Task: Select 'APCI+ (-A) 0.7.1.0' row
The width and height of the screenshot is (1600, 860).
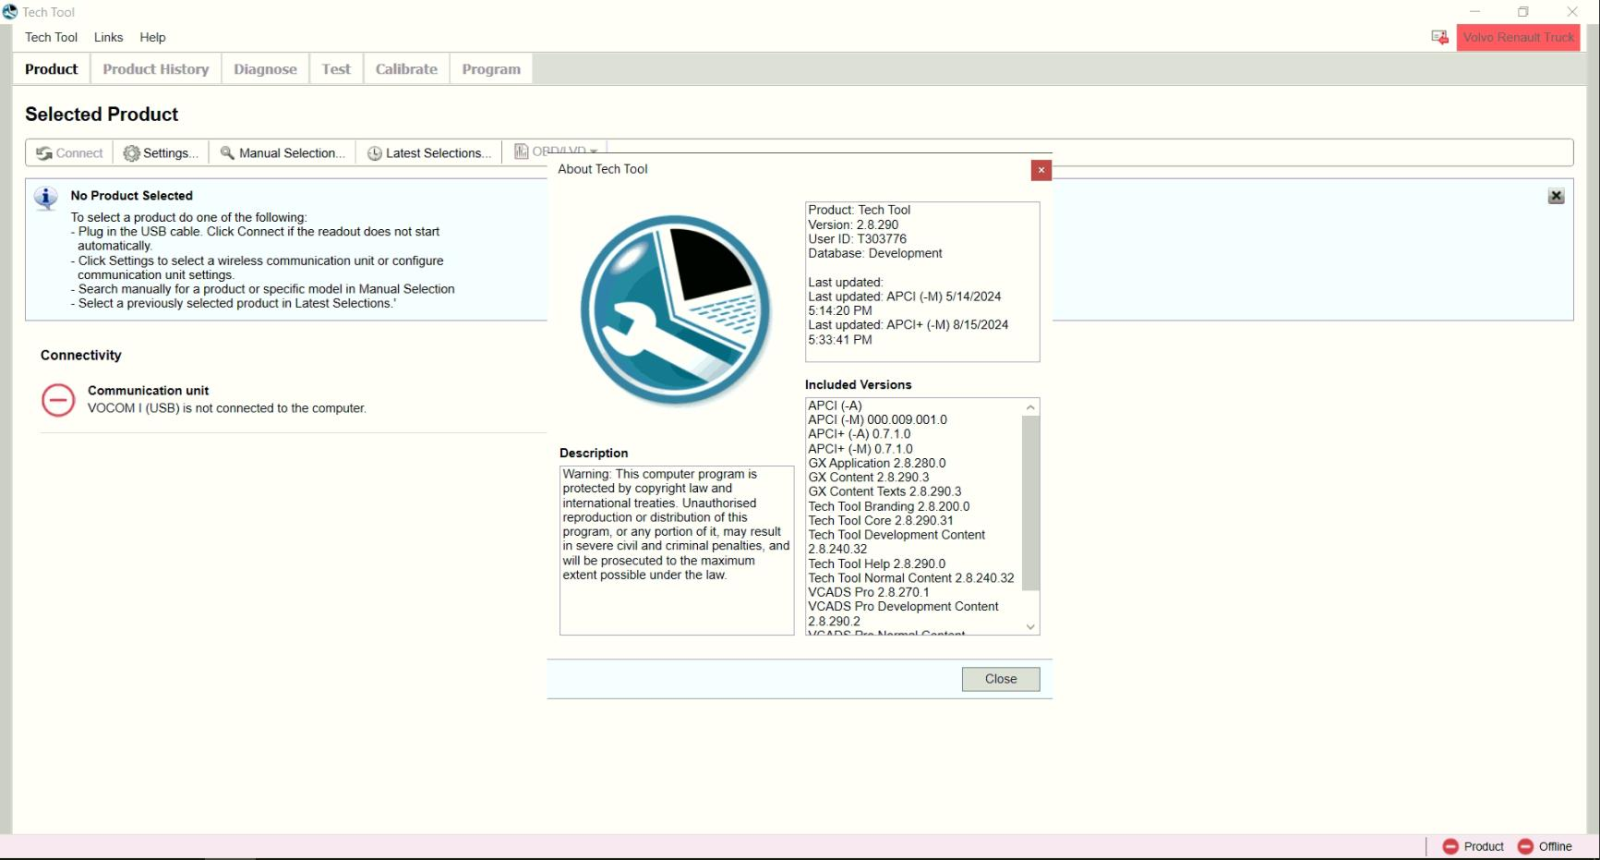Action: (859, 434)
